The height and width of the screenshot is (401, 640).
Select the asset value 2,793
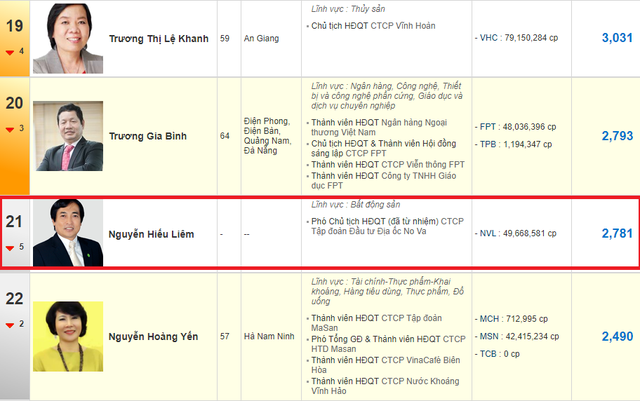(617, 136)
